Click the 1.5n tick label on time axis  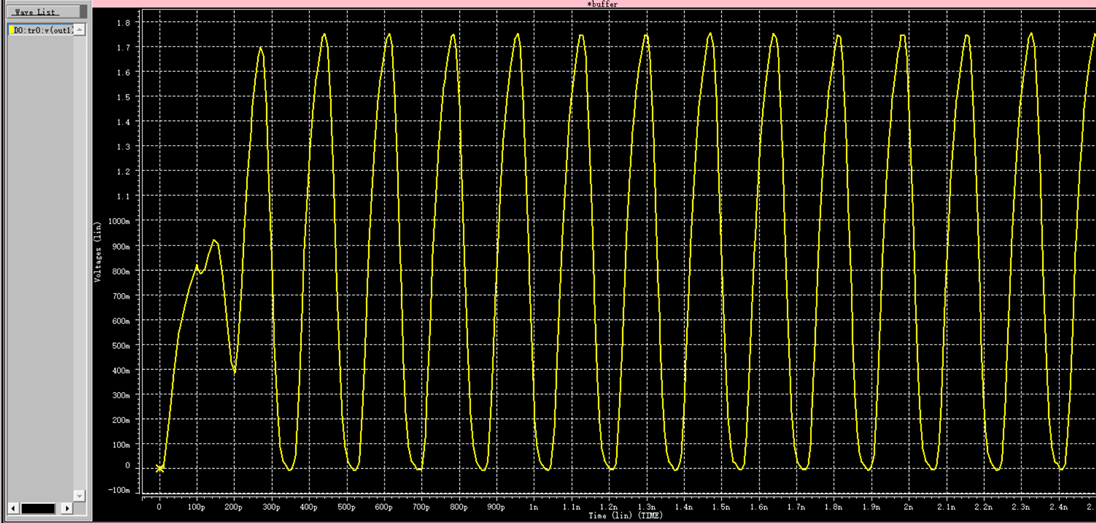721,506
